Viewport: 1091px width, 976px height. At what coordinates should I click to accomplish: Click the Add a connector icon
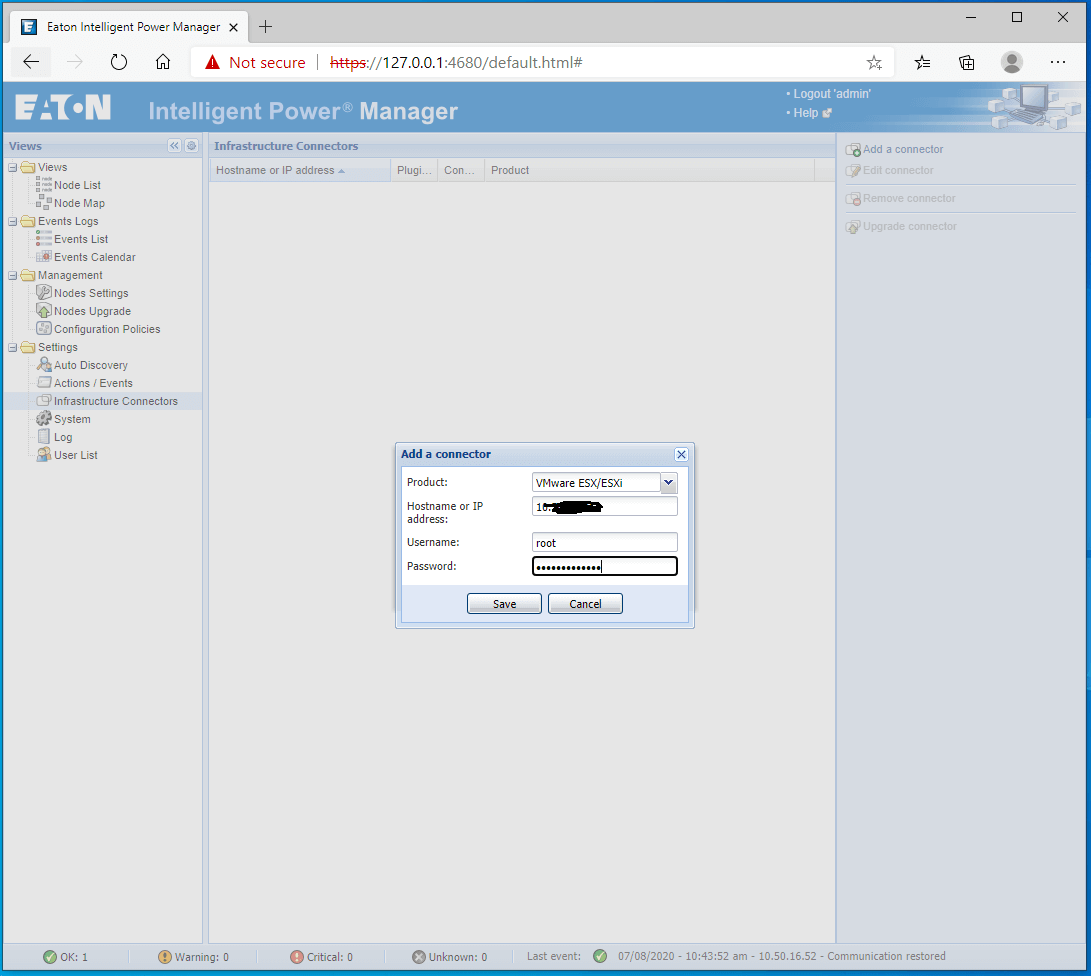click(x=853, y=149)
